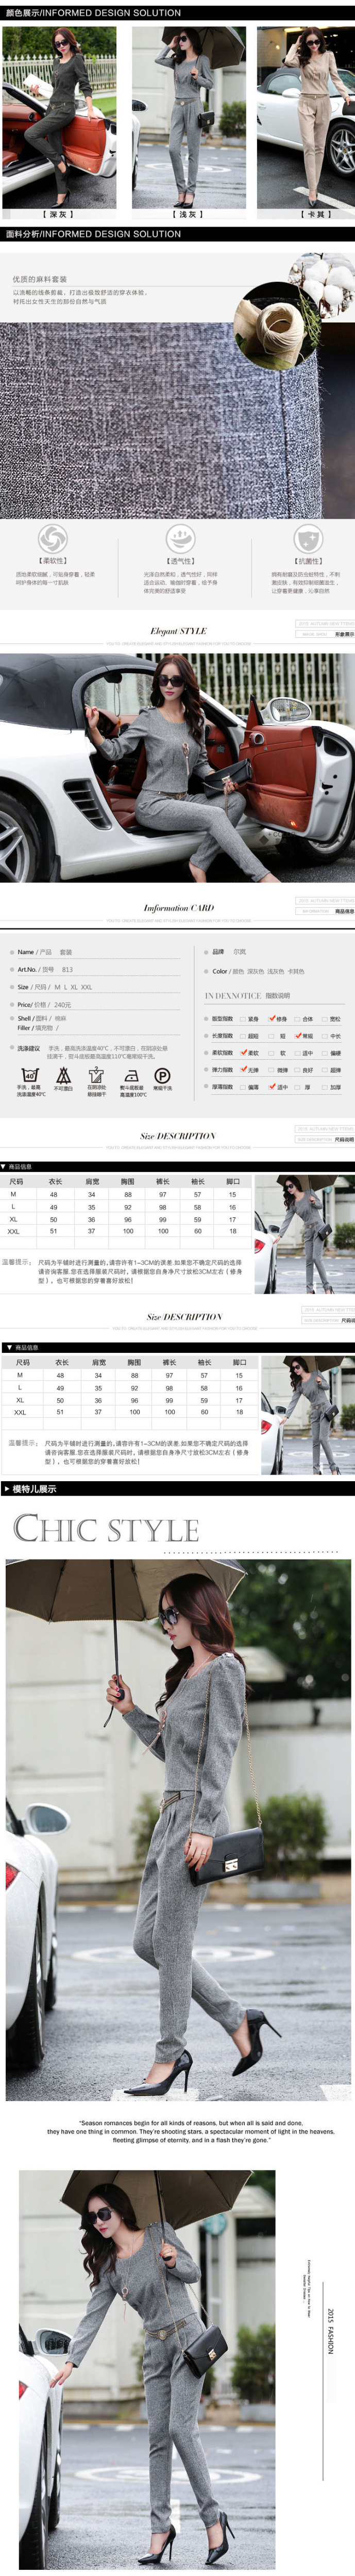Click the Filler 填充物 row
Image resolution: width=355 pixels, height=2576 pixels.
38,1028
